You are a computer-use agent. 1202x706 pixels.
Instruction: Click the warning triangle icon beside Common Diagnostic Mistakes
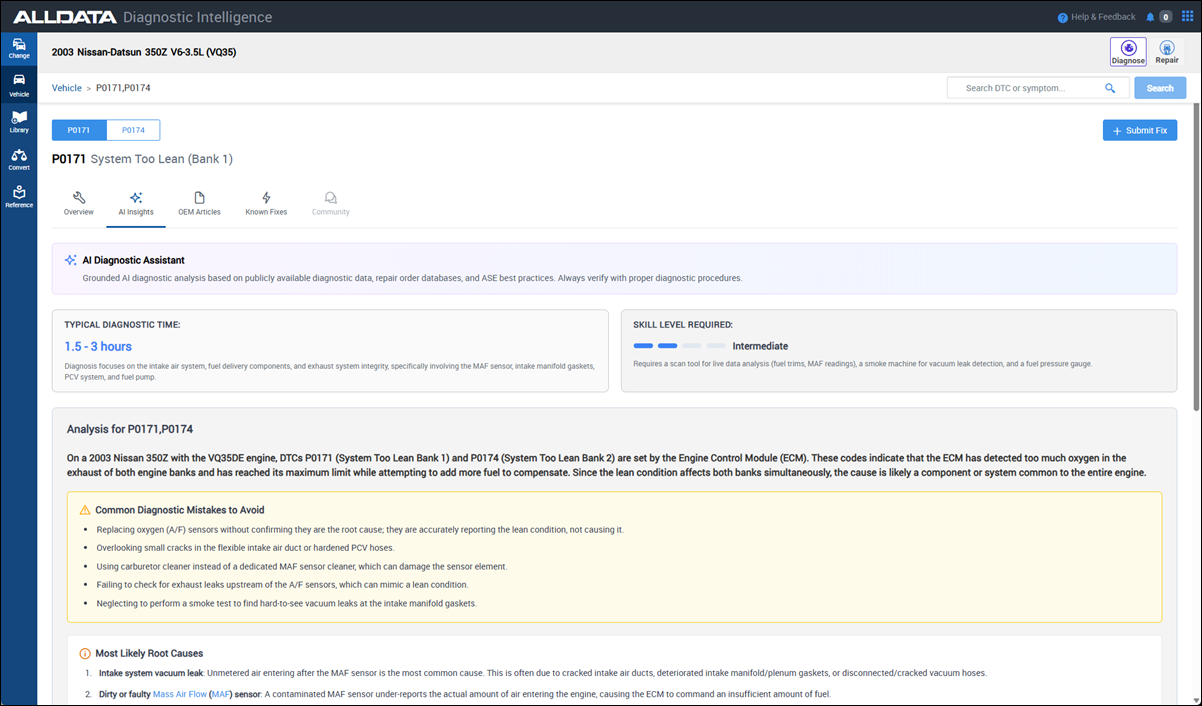(85, 510)
